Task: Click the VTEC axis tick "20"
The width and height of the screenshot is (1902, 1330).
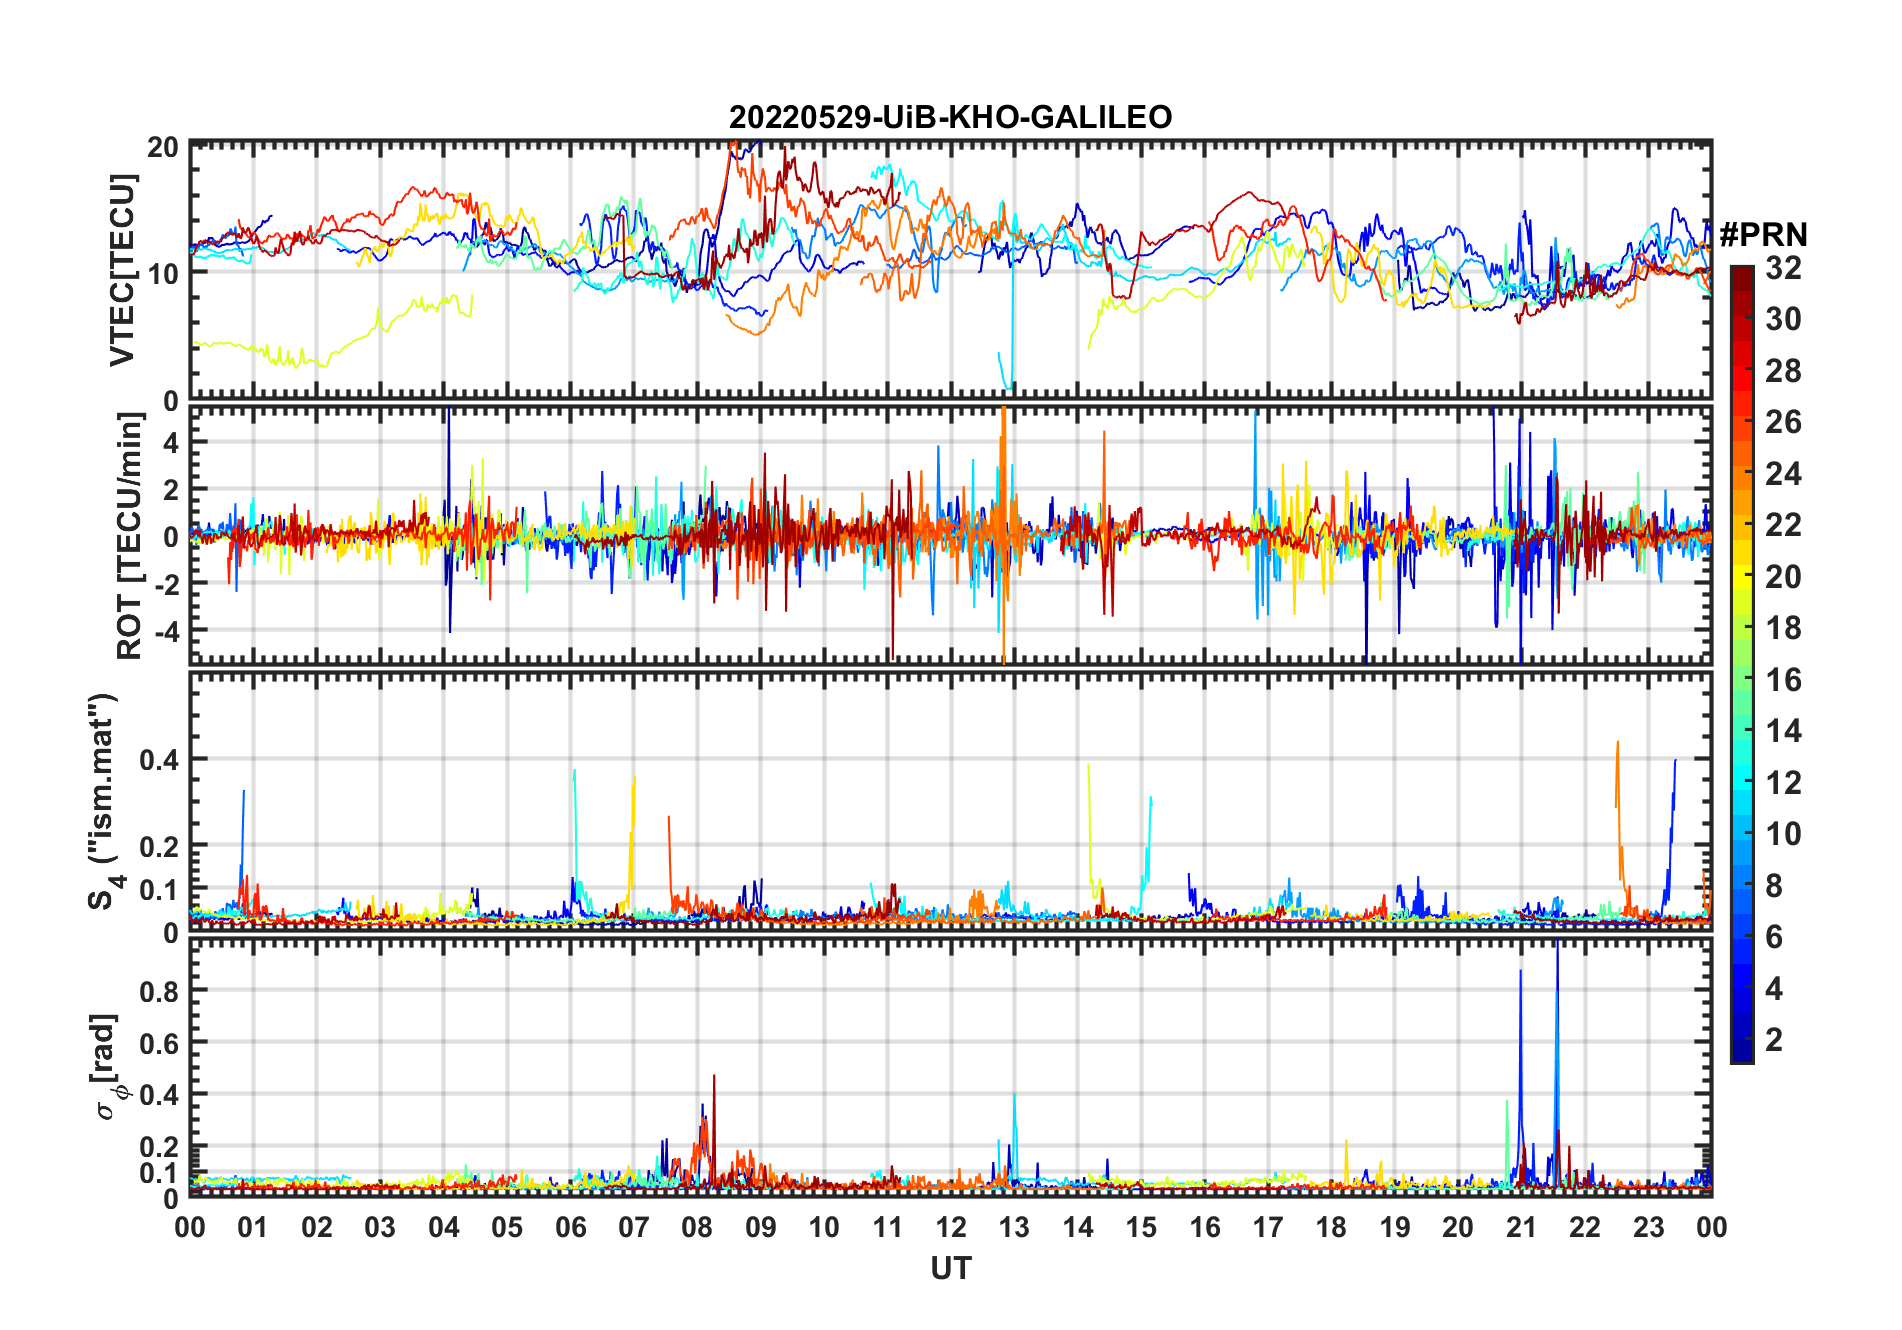Action: (x=163, y=147)
